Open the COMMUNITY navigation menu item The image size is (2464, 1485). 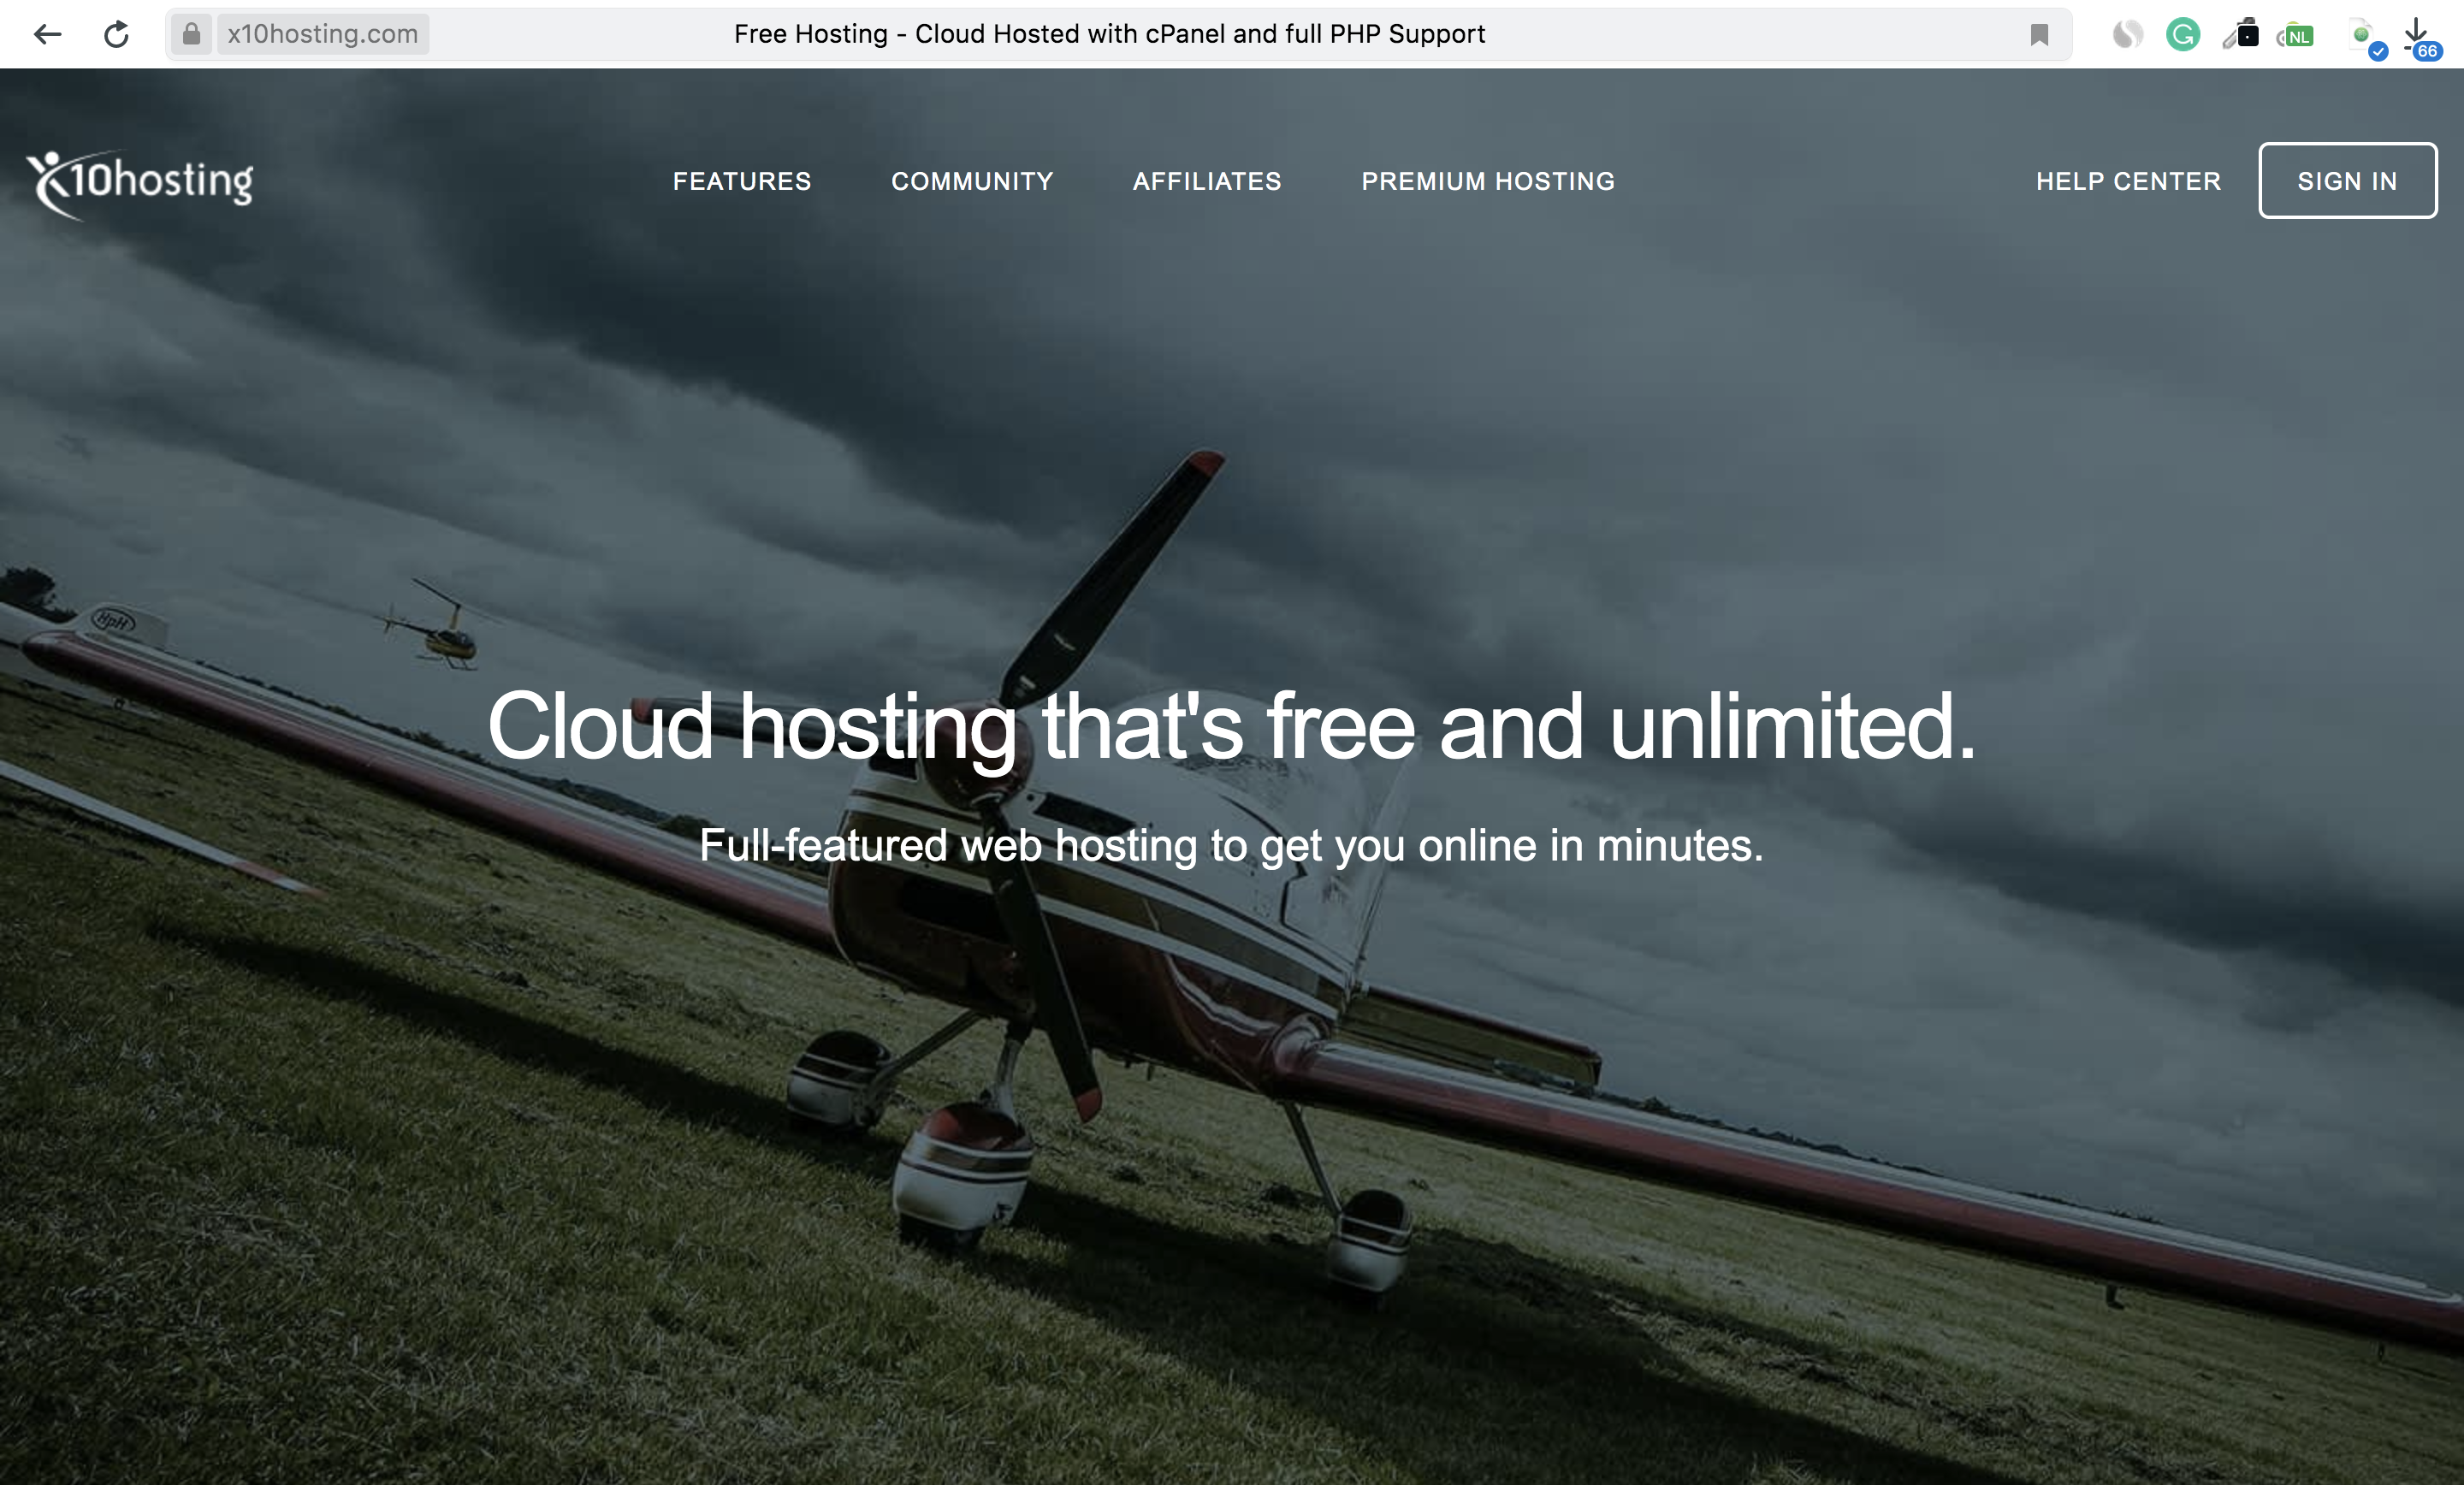pyautogui.click(x=974, y=180)
